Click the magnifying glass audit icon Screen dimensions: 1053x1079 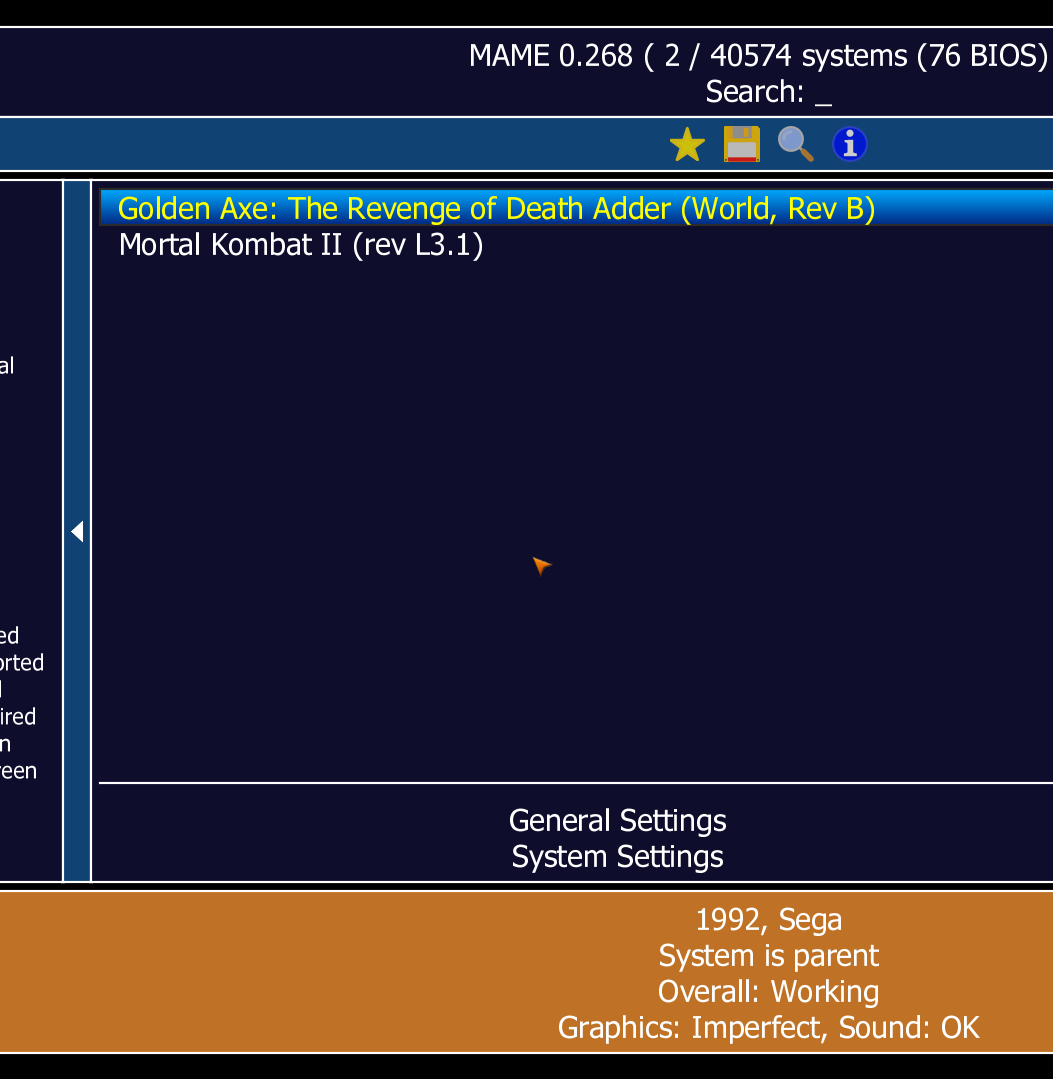pos(796,145)
